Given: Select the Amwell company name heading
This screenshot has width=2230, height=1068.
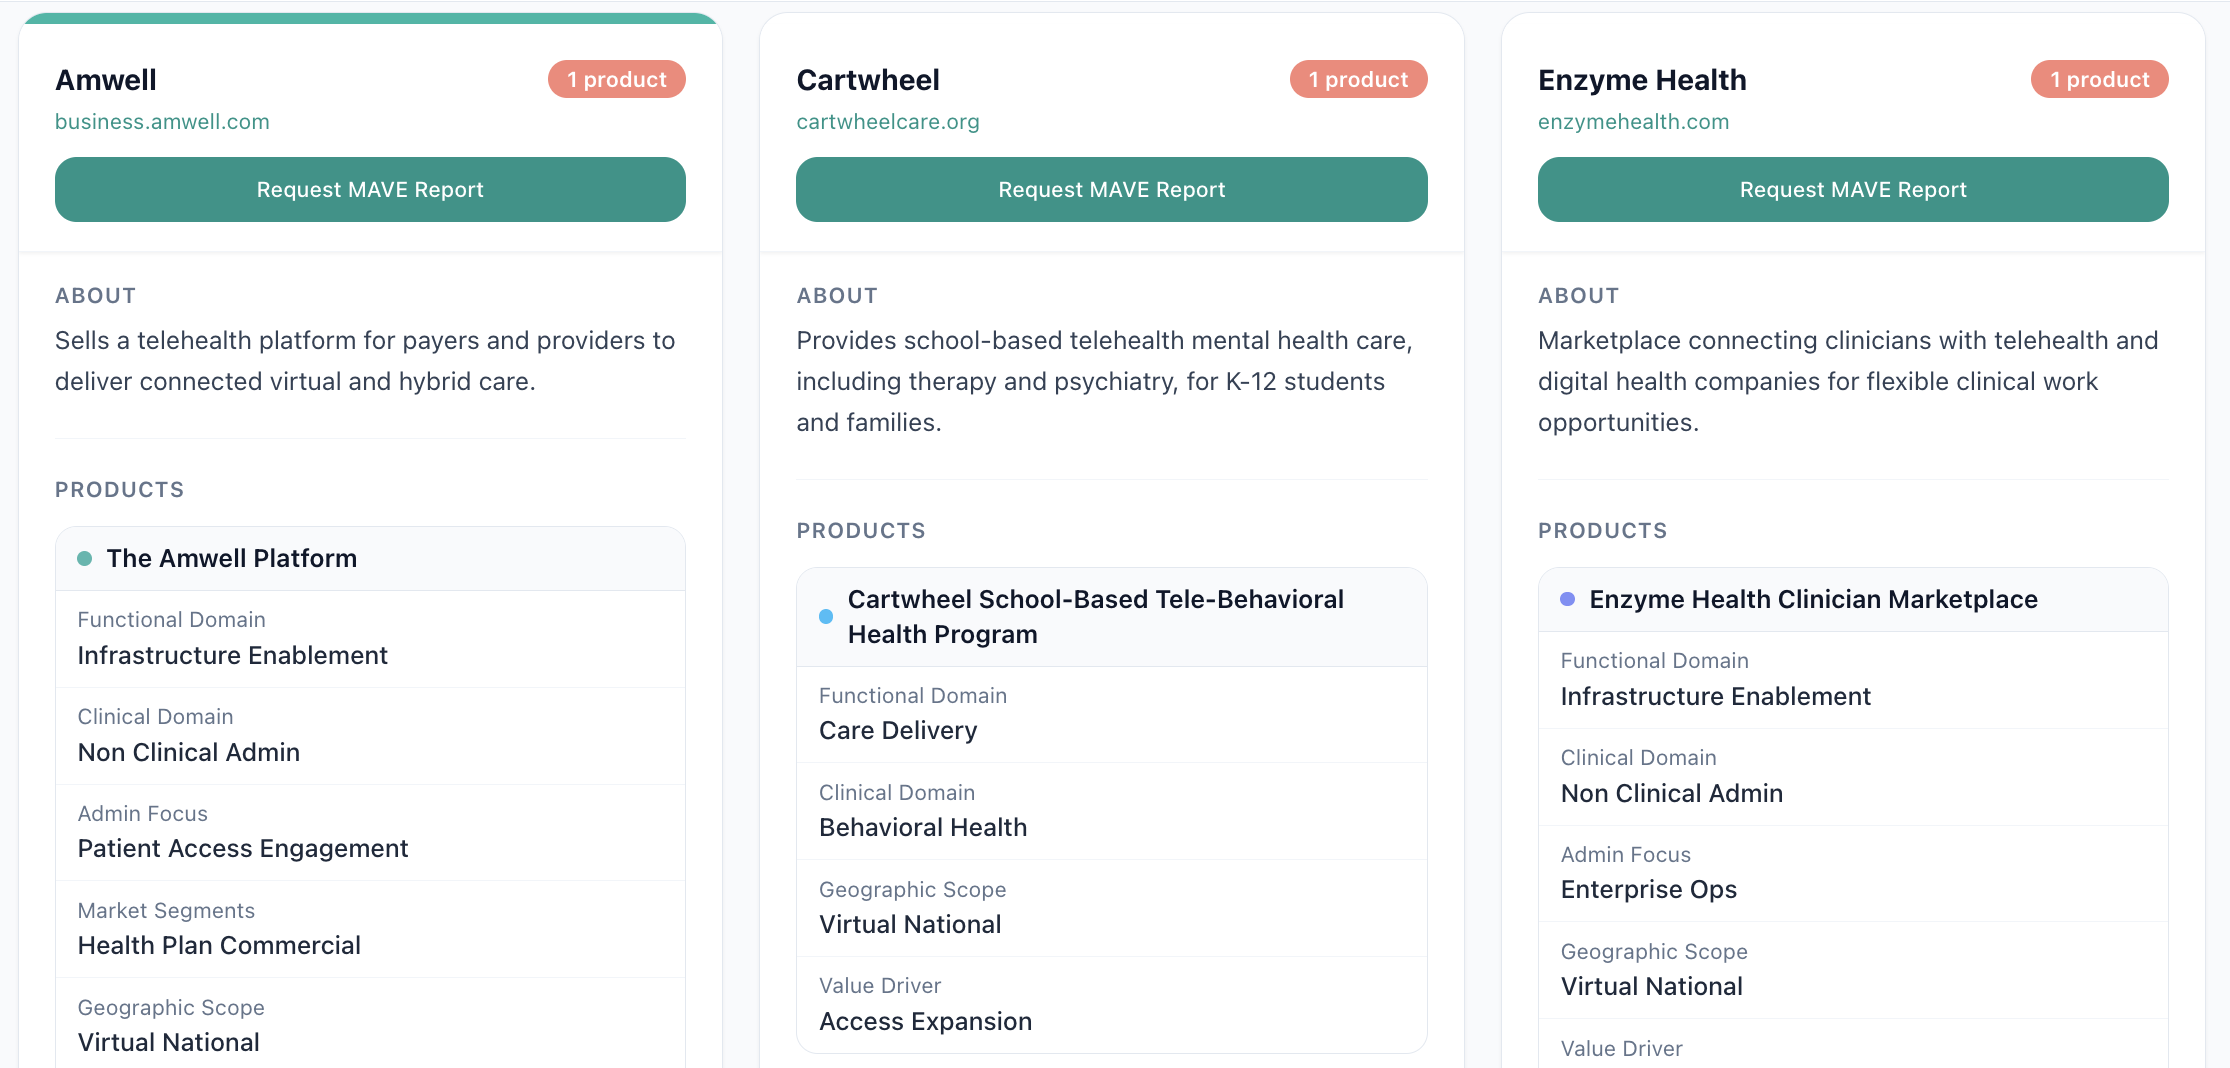Looking at the screenshot, I should click(x=106, y=79).
